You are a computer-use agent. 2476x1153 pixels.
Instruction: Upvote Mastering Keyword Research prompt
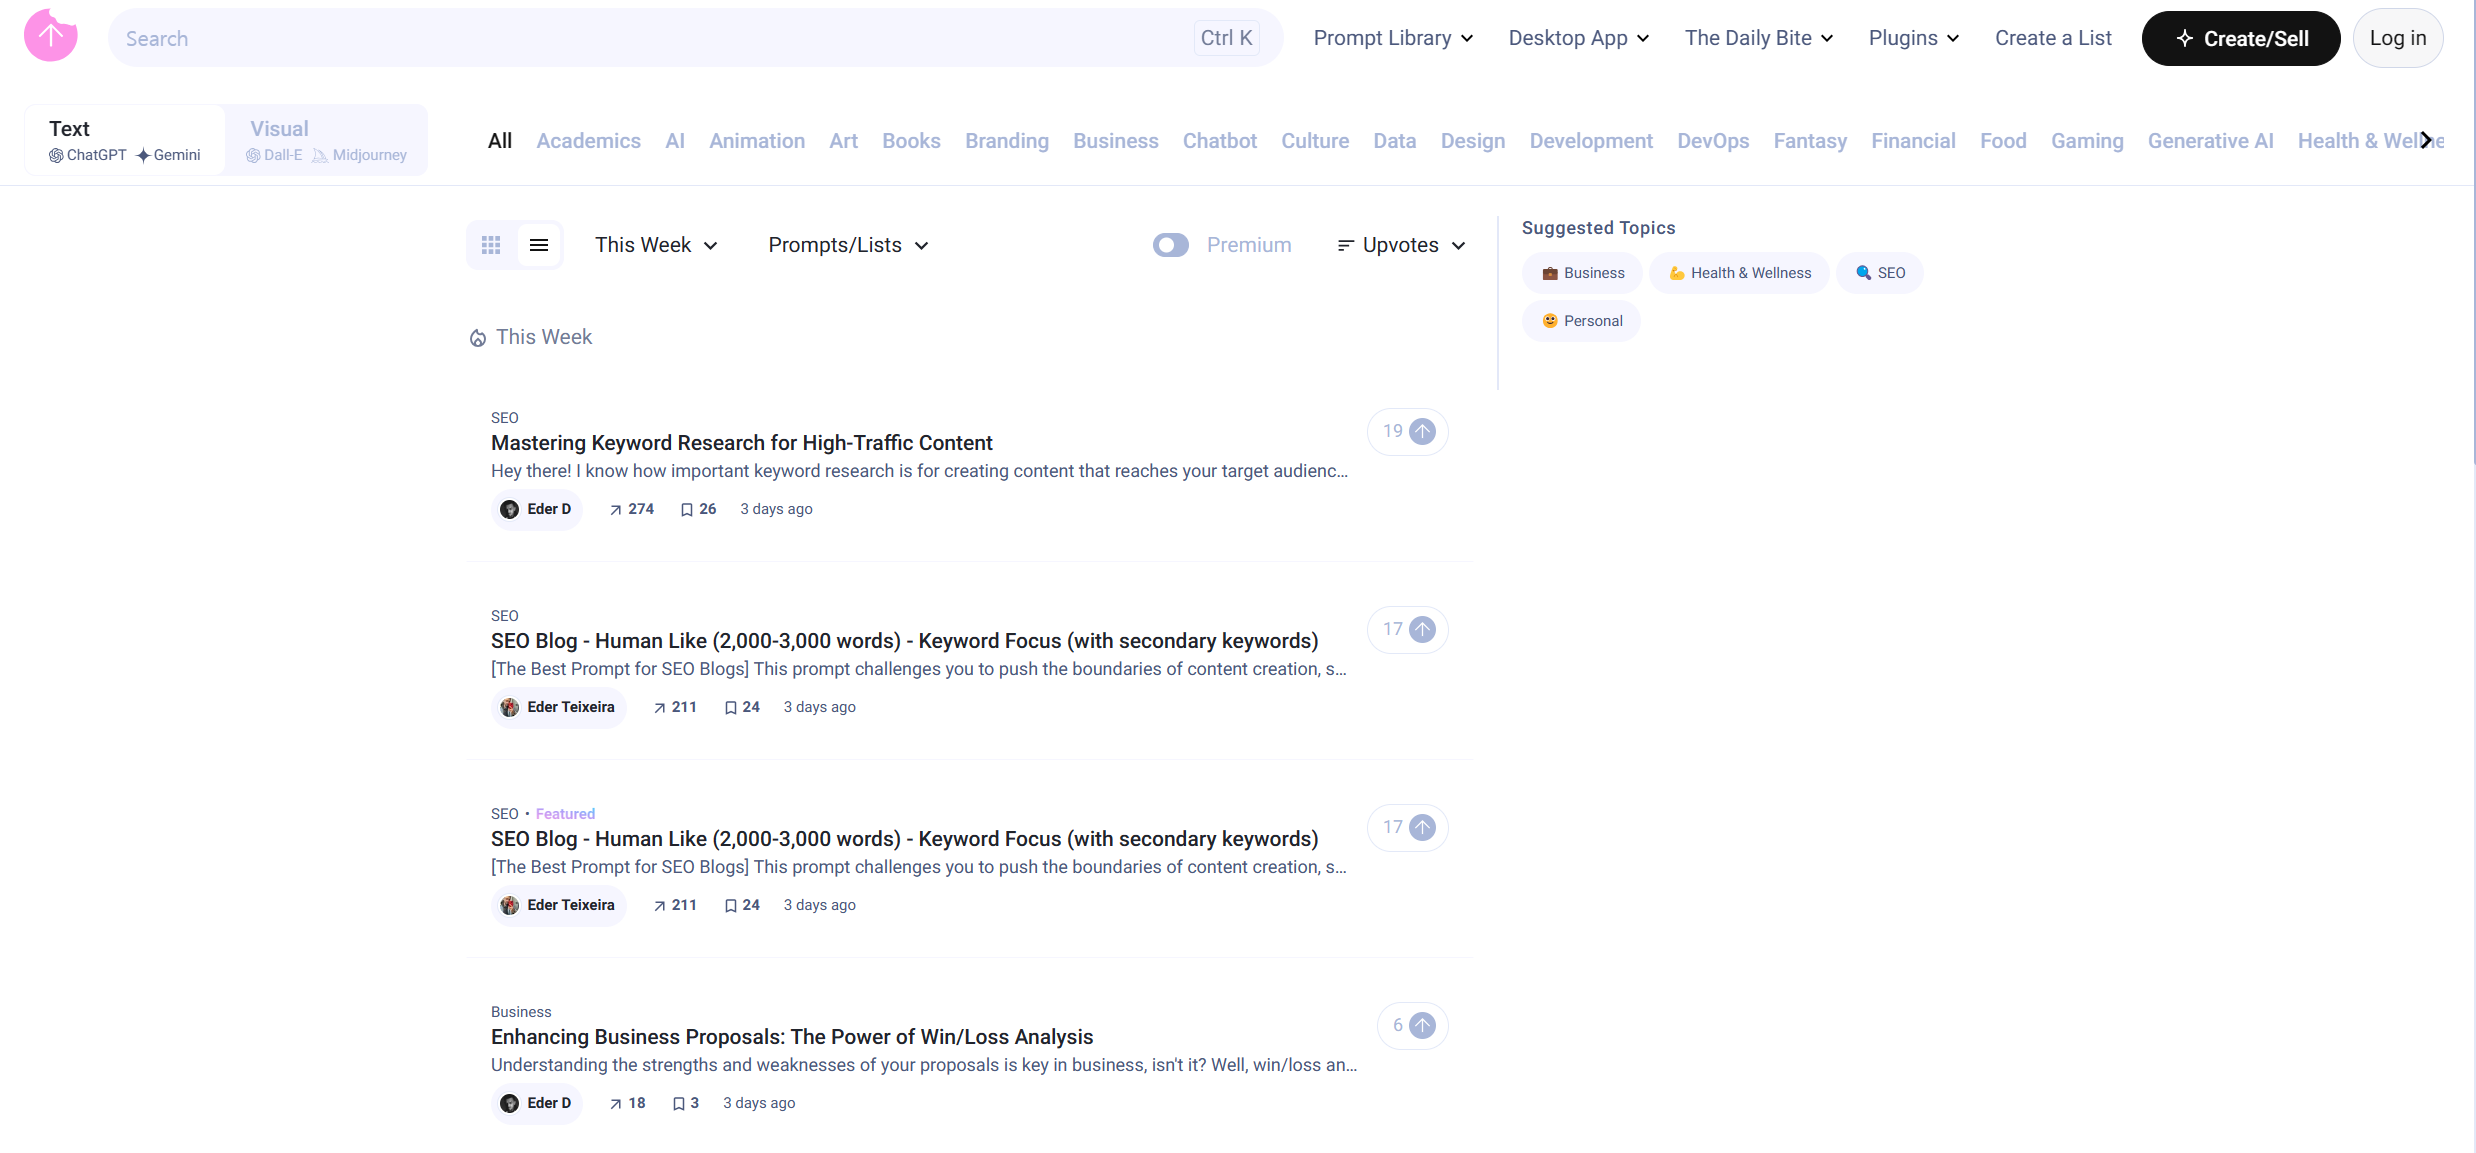coord(1421,431)
